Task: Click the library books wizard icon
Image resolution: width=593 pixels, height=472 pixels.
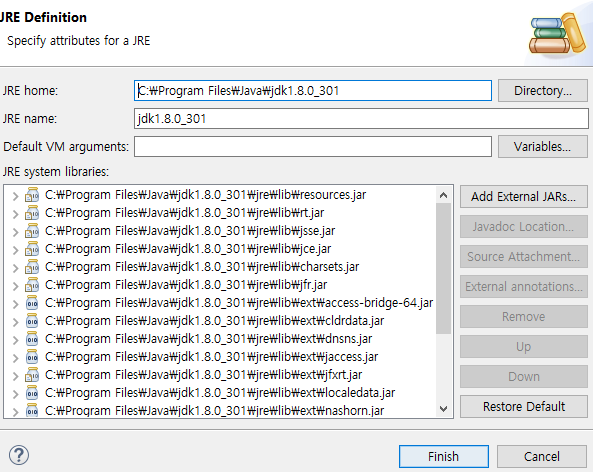Action: pyautogui.click(x=557, y=33)
